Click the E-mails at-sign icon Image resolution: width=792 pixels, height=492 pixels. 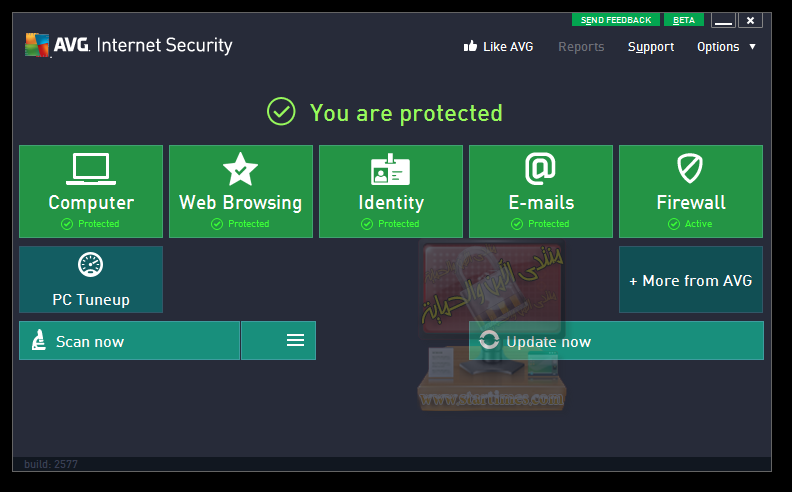[x=540, y=169]
